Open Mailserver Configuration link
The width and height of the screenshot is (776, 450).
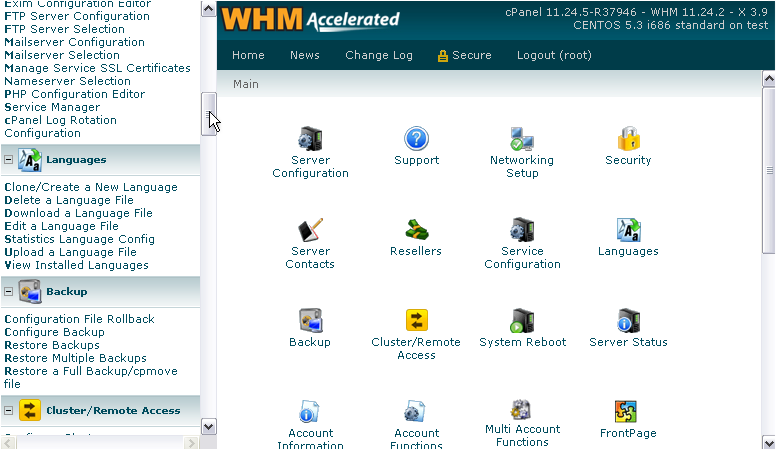point(74,42)
